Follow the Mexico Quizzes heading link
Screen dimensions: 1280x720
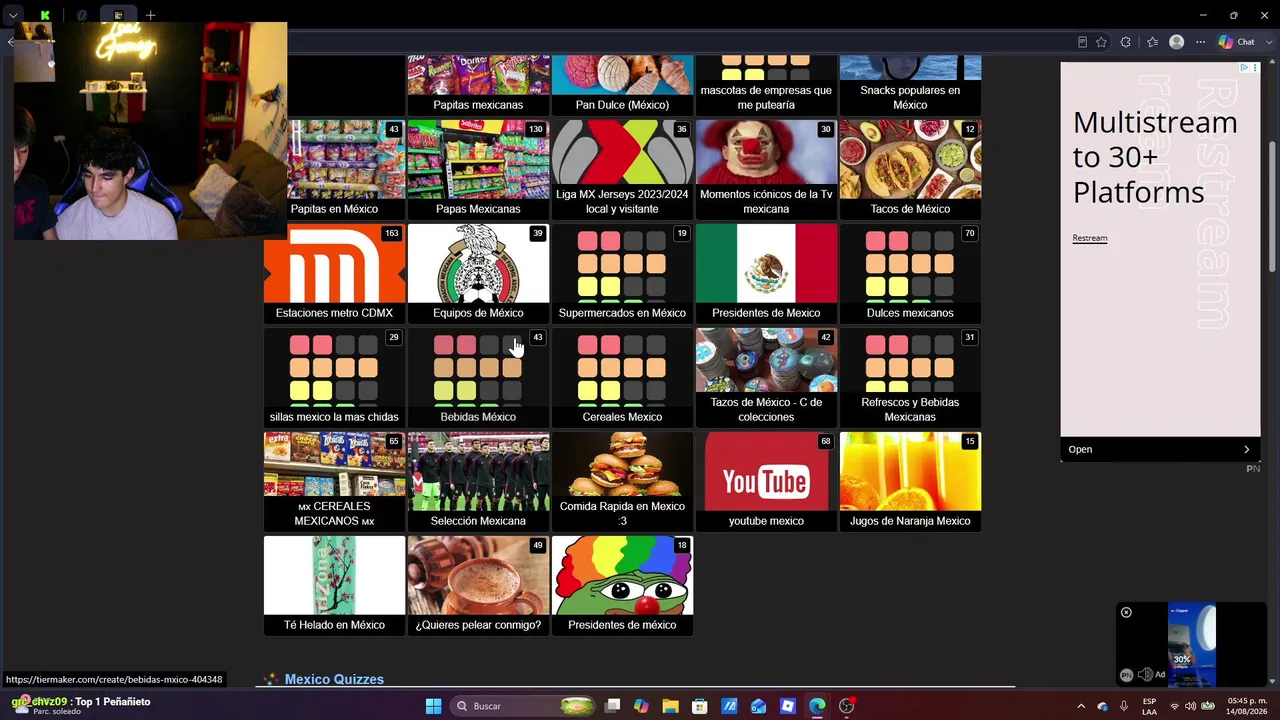click(x=334, y=679)
